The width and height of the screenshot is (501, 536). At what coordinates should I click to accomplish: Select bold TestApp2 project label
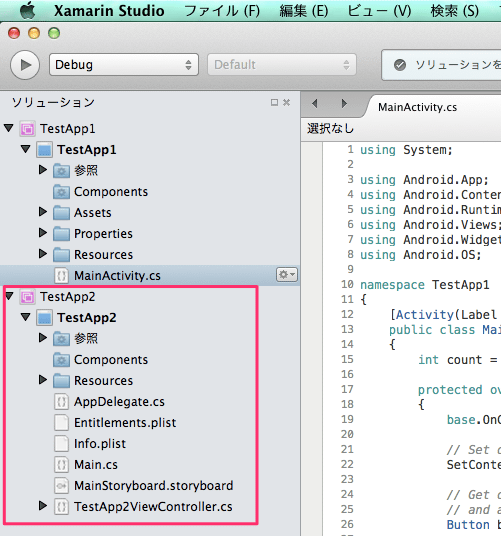pos(87,318)
